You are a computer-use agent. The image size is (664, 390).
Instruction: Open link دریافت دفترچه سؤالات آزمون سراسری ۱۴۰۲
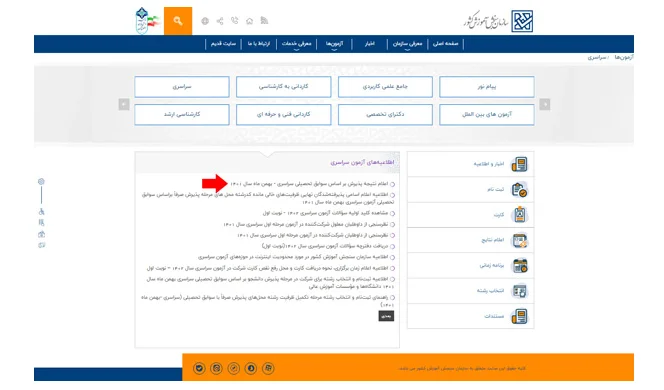tap(325, 246)
